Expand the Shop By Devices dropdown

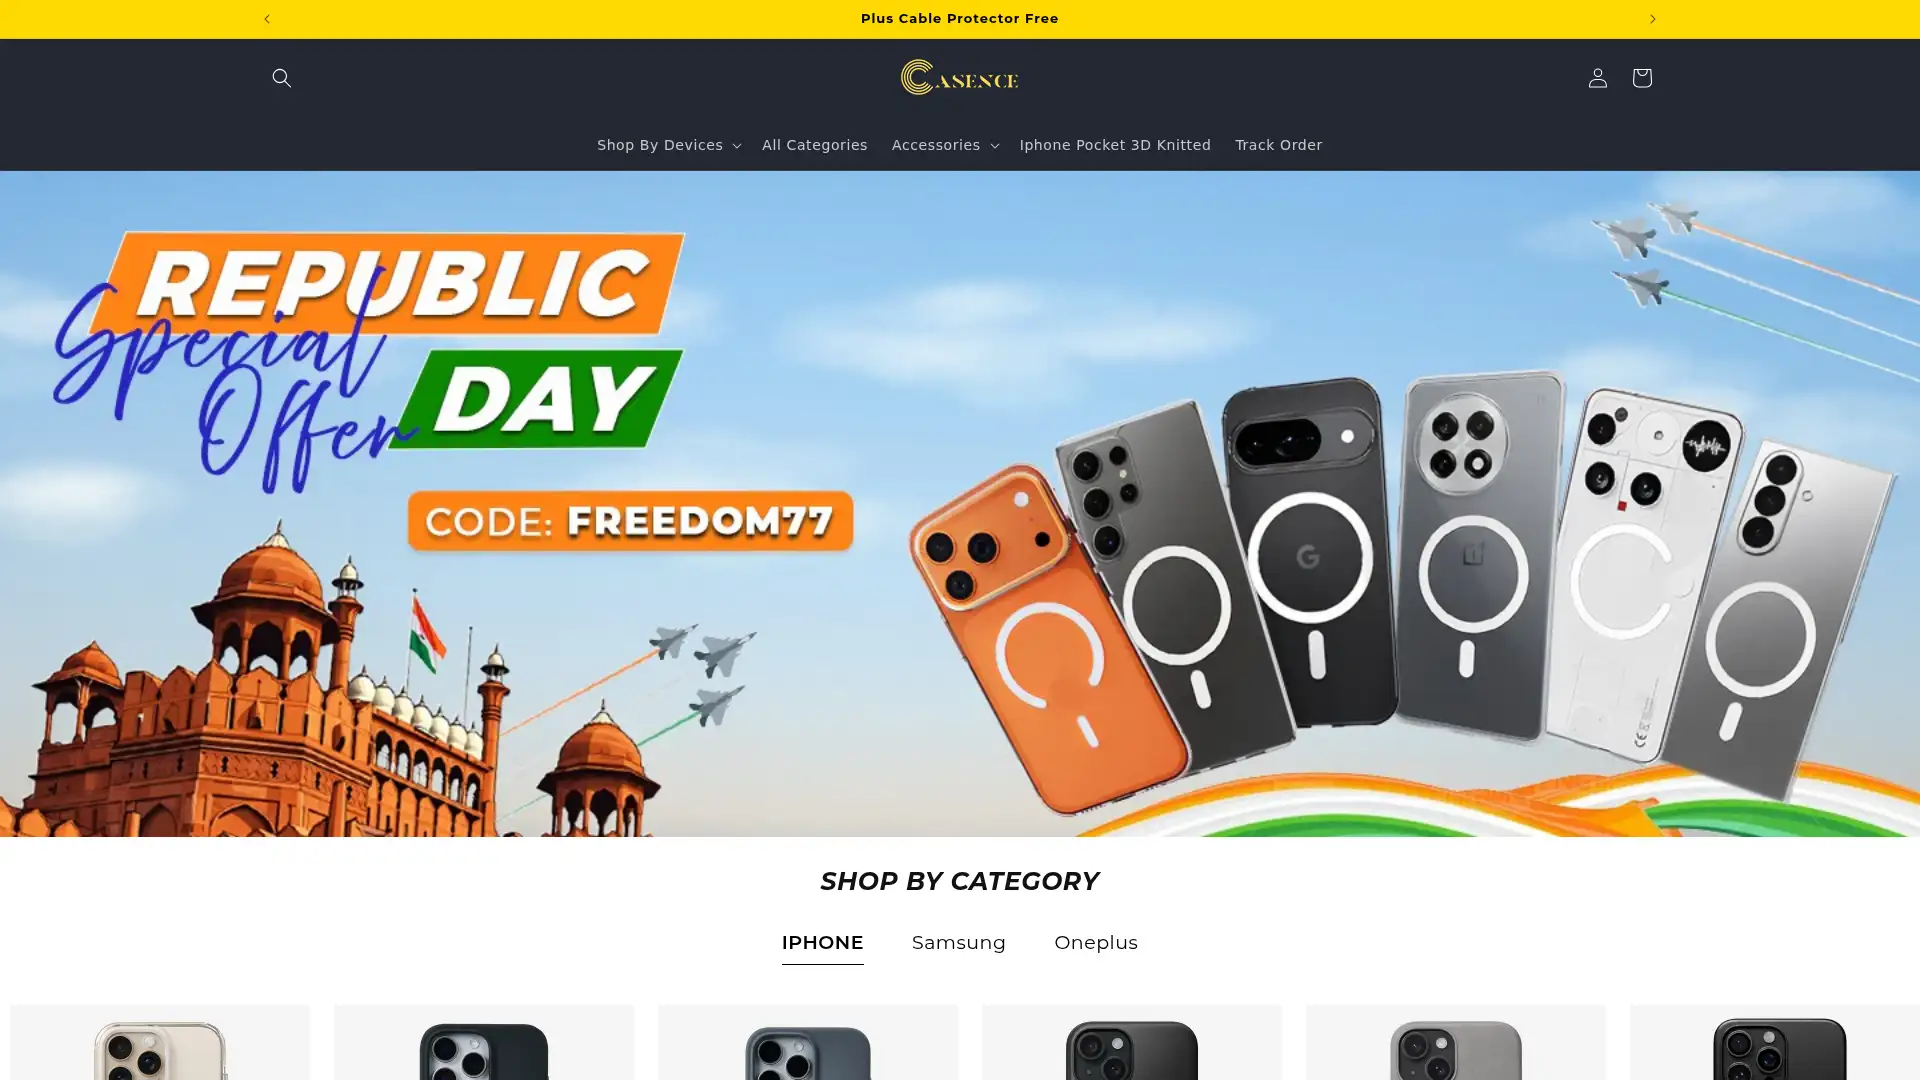click(668, 145)
